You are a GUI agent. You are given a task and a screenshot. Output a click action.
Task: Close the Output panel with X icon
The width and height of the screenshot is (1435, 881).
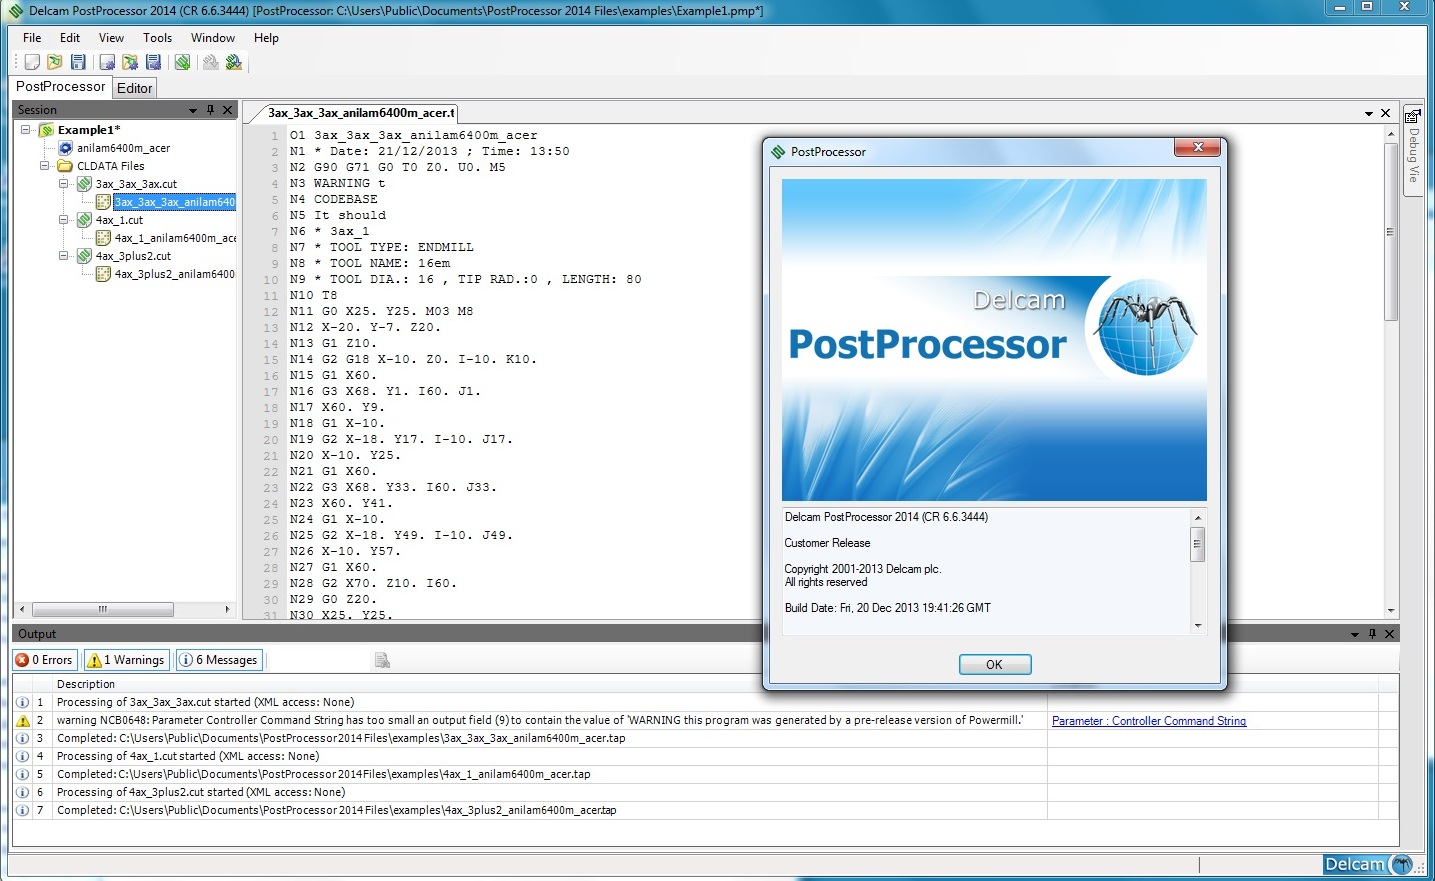(1389, 634)
